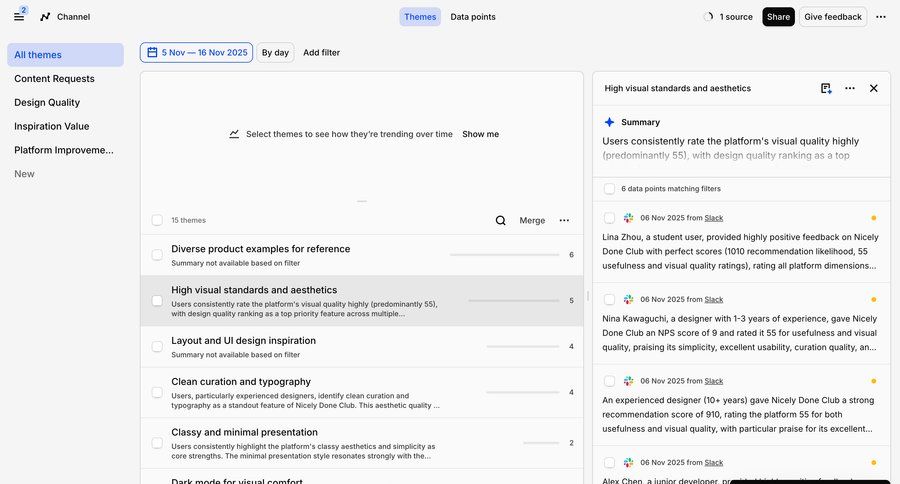Check the Diverse product examples theme
900x484 pixels.
(157, 255)
